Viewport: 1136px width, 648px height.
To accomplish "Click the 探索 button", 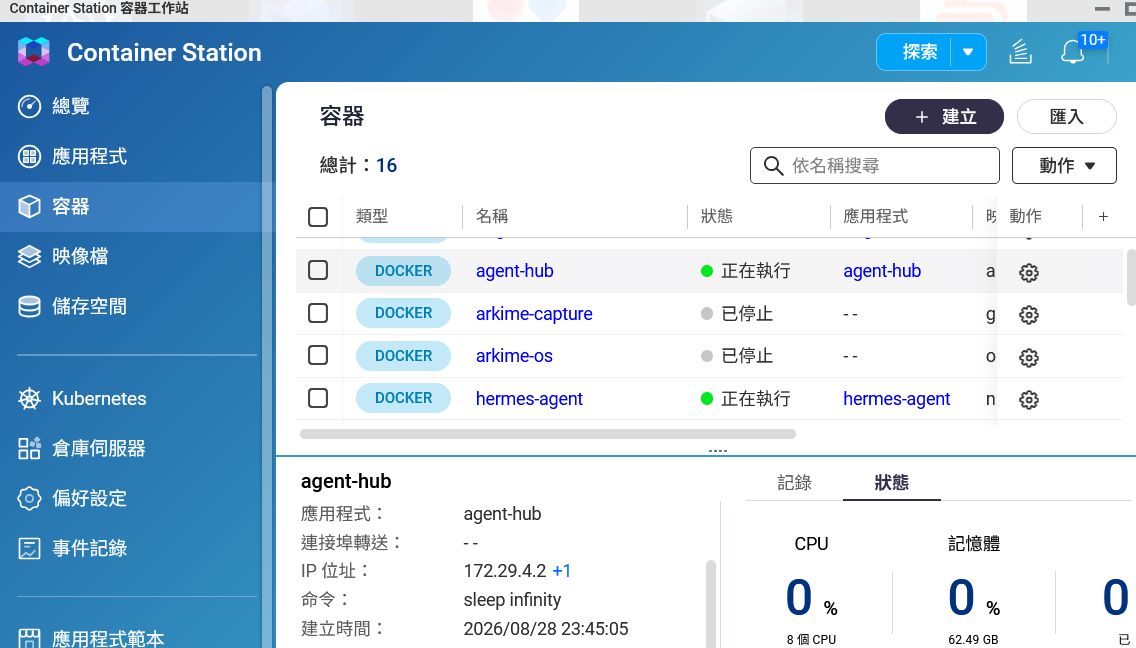I will [919, 52].
